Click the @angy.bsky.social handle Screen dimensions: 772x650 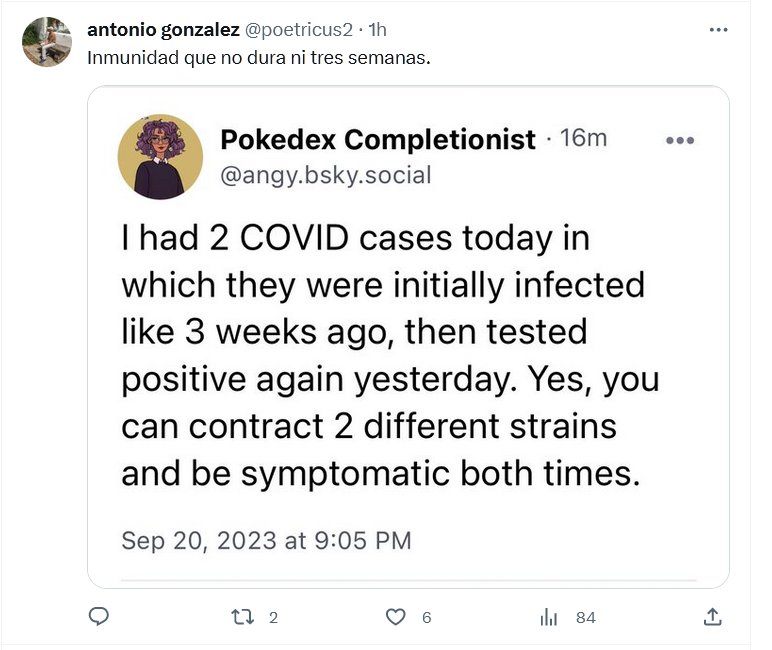[x=326, y=176]
